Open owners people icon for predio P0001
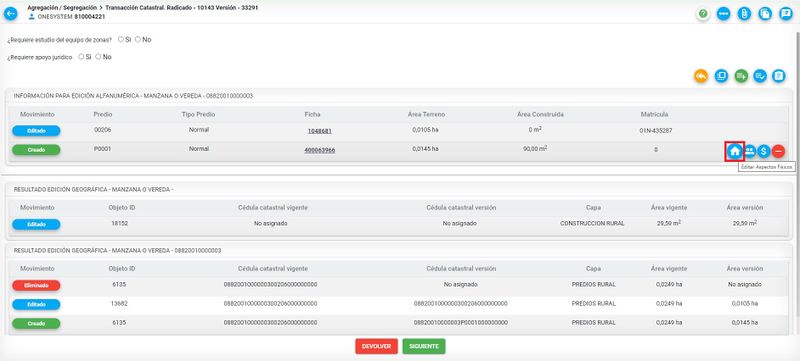The width and height of the screenshot is (800, 361). [x=749, y=151]
